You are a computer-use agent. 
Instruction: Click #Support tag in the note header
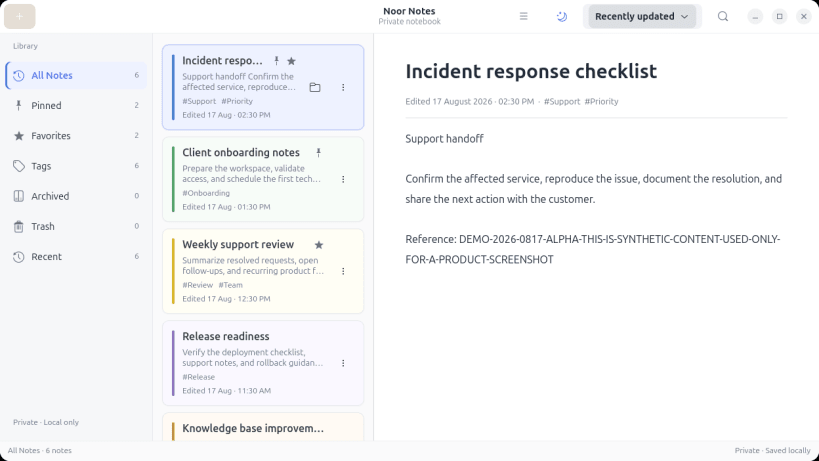tap(562, 101)
